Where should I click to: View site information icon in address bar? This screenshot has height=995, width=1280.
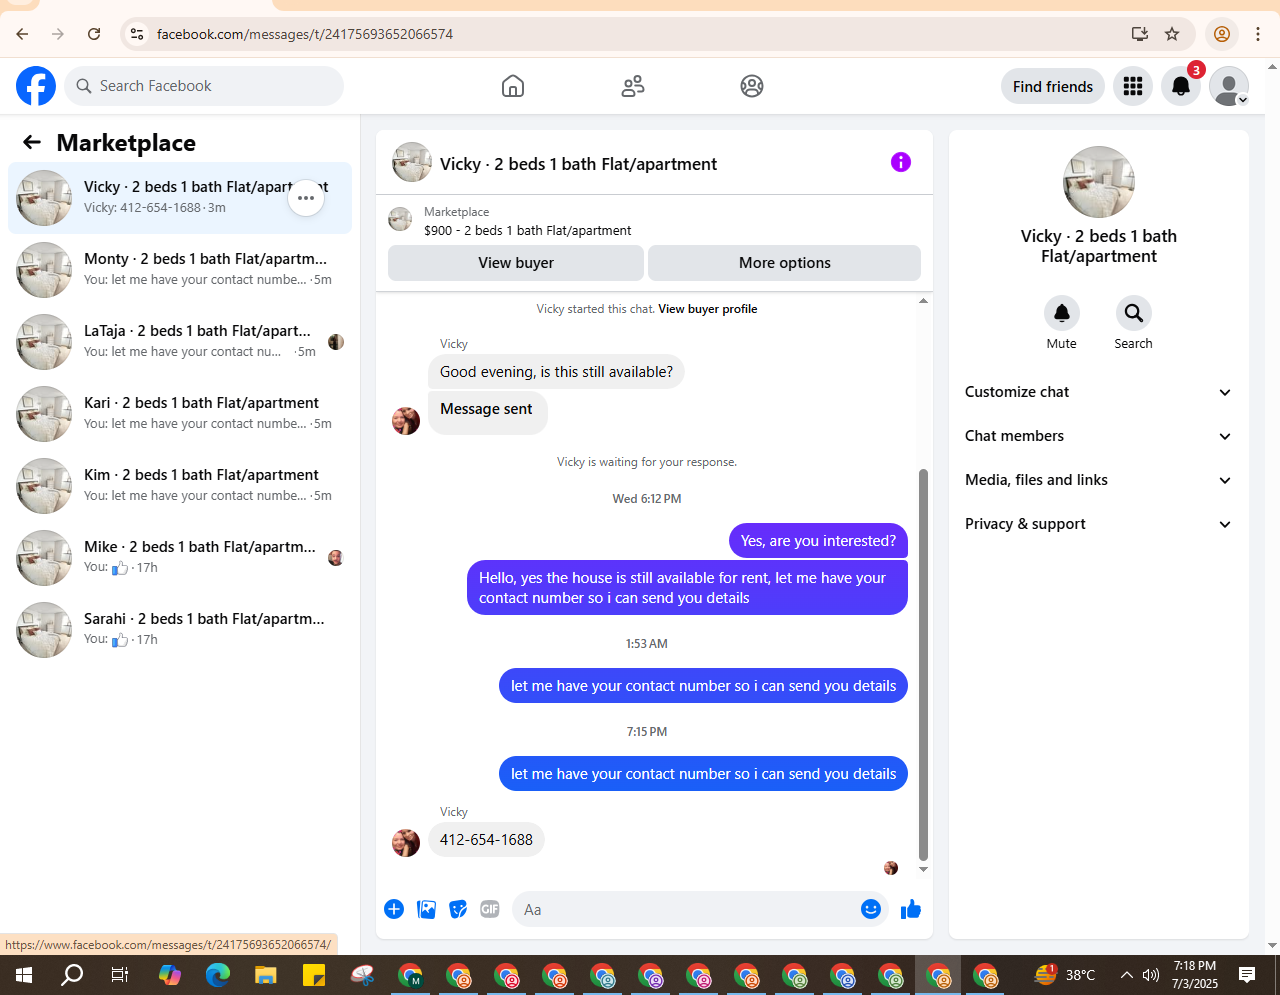138,34
